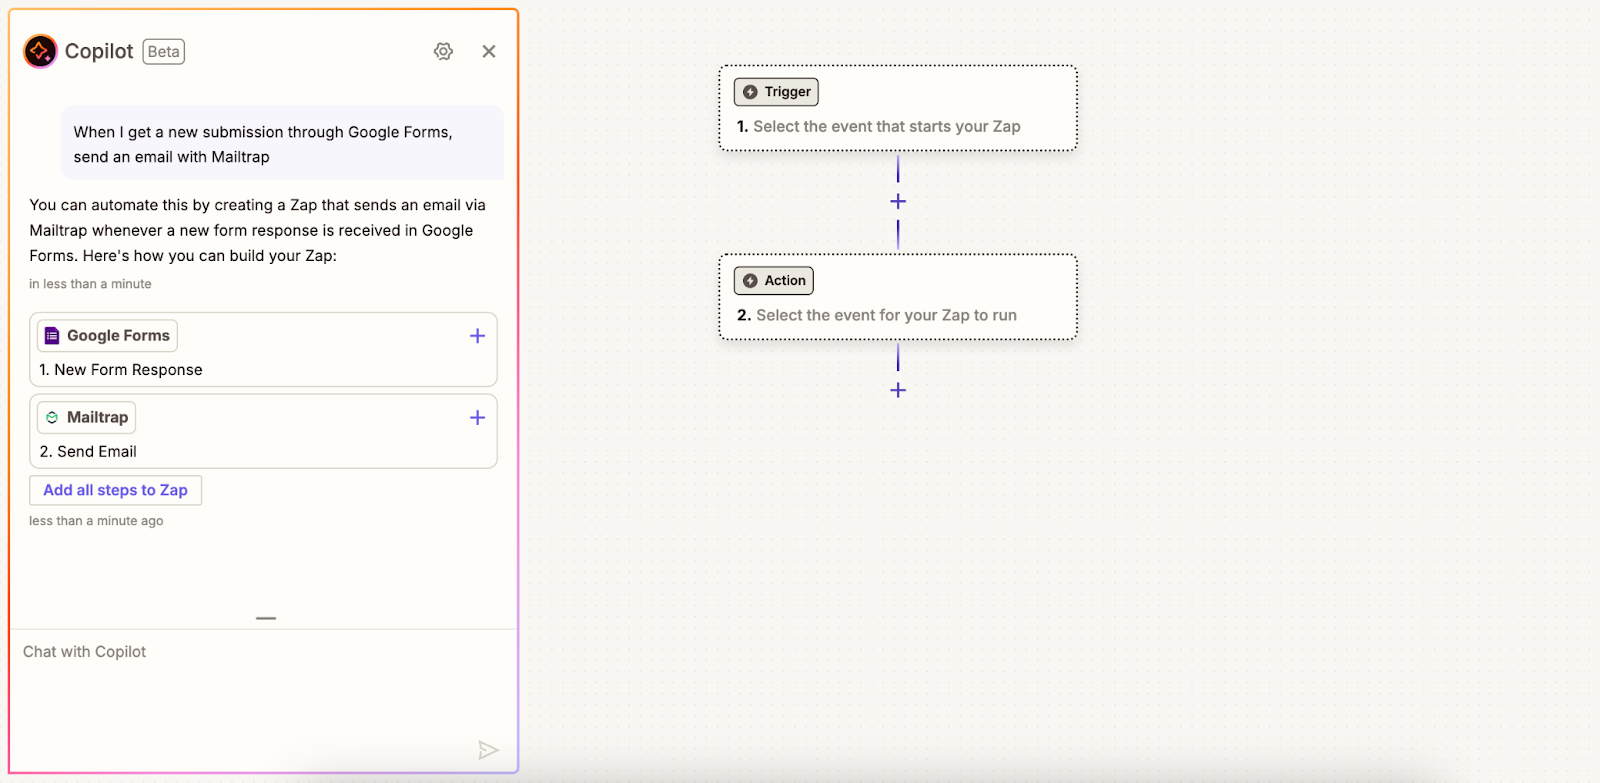Open Copilot settings gear
The height and width of the screenshot is (783, 1600).
[443, 51]
